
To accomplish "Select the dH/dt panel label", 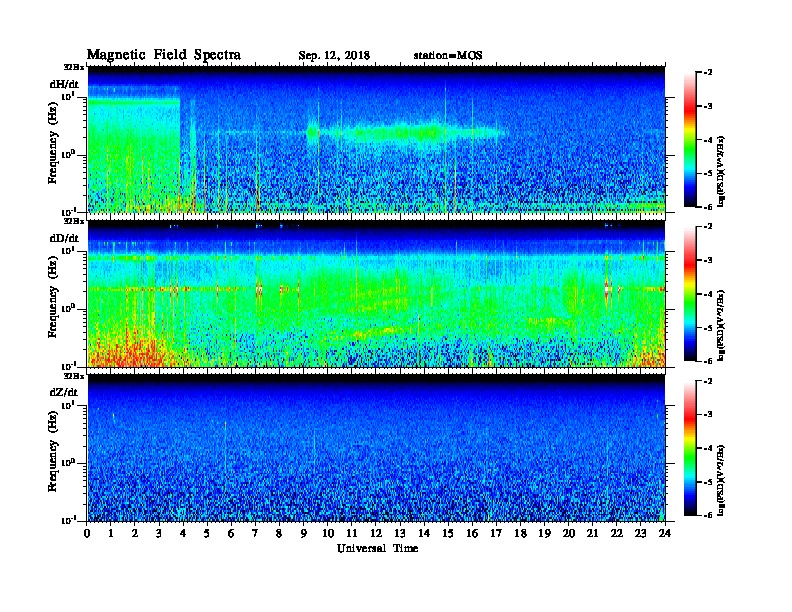I will click(64, 84).
